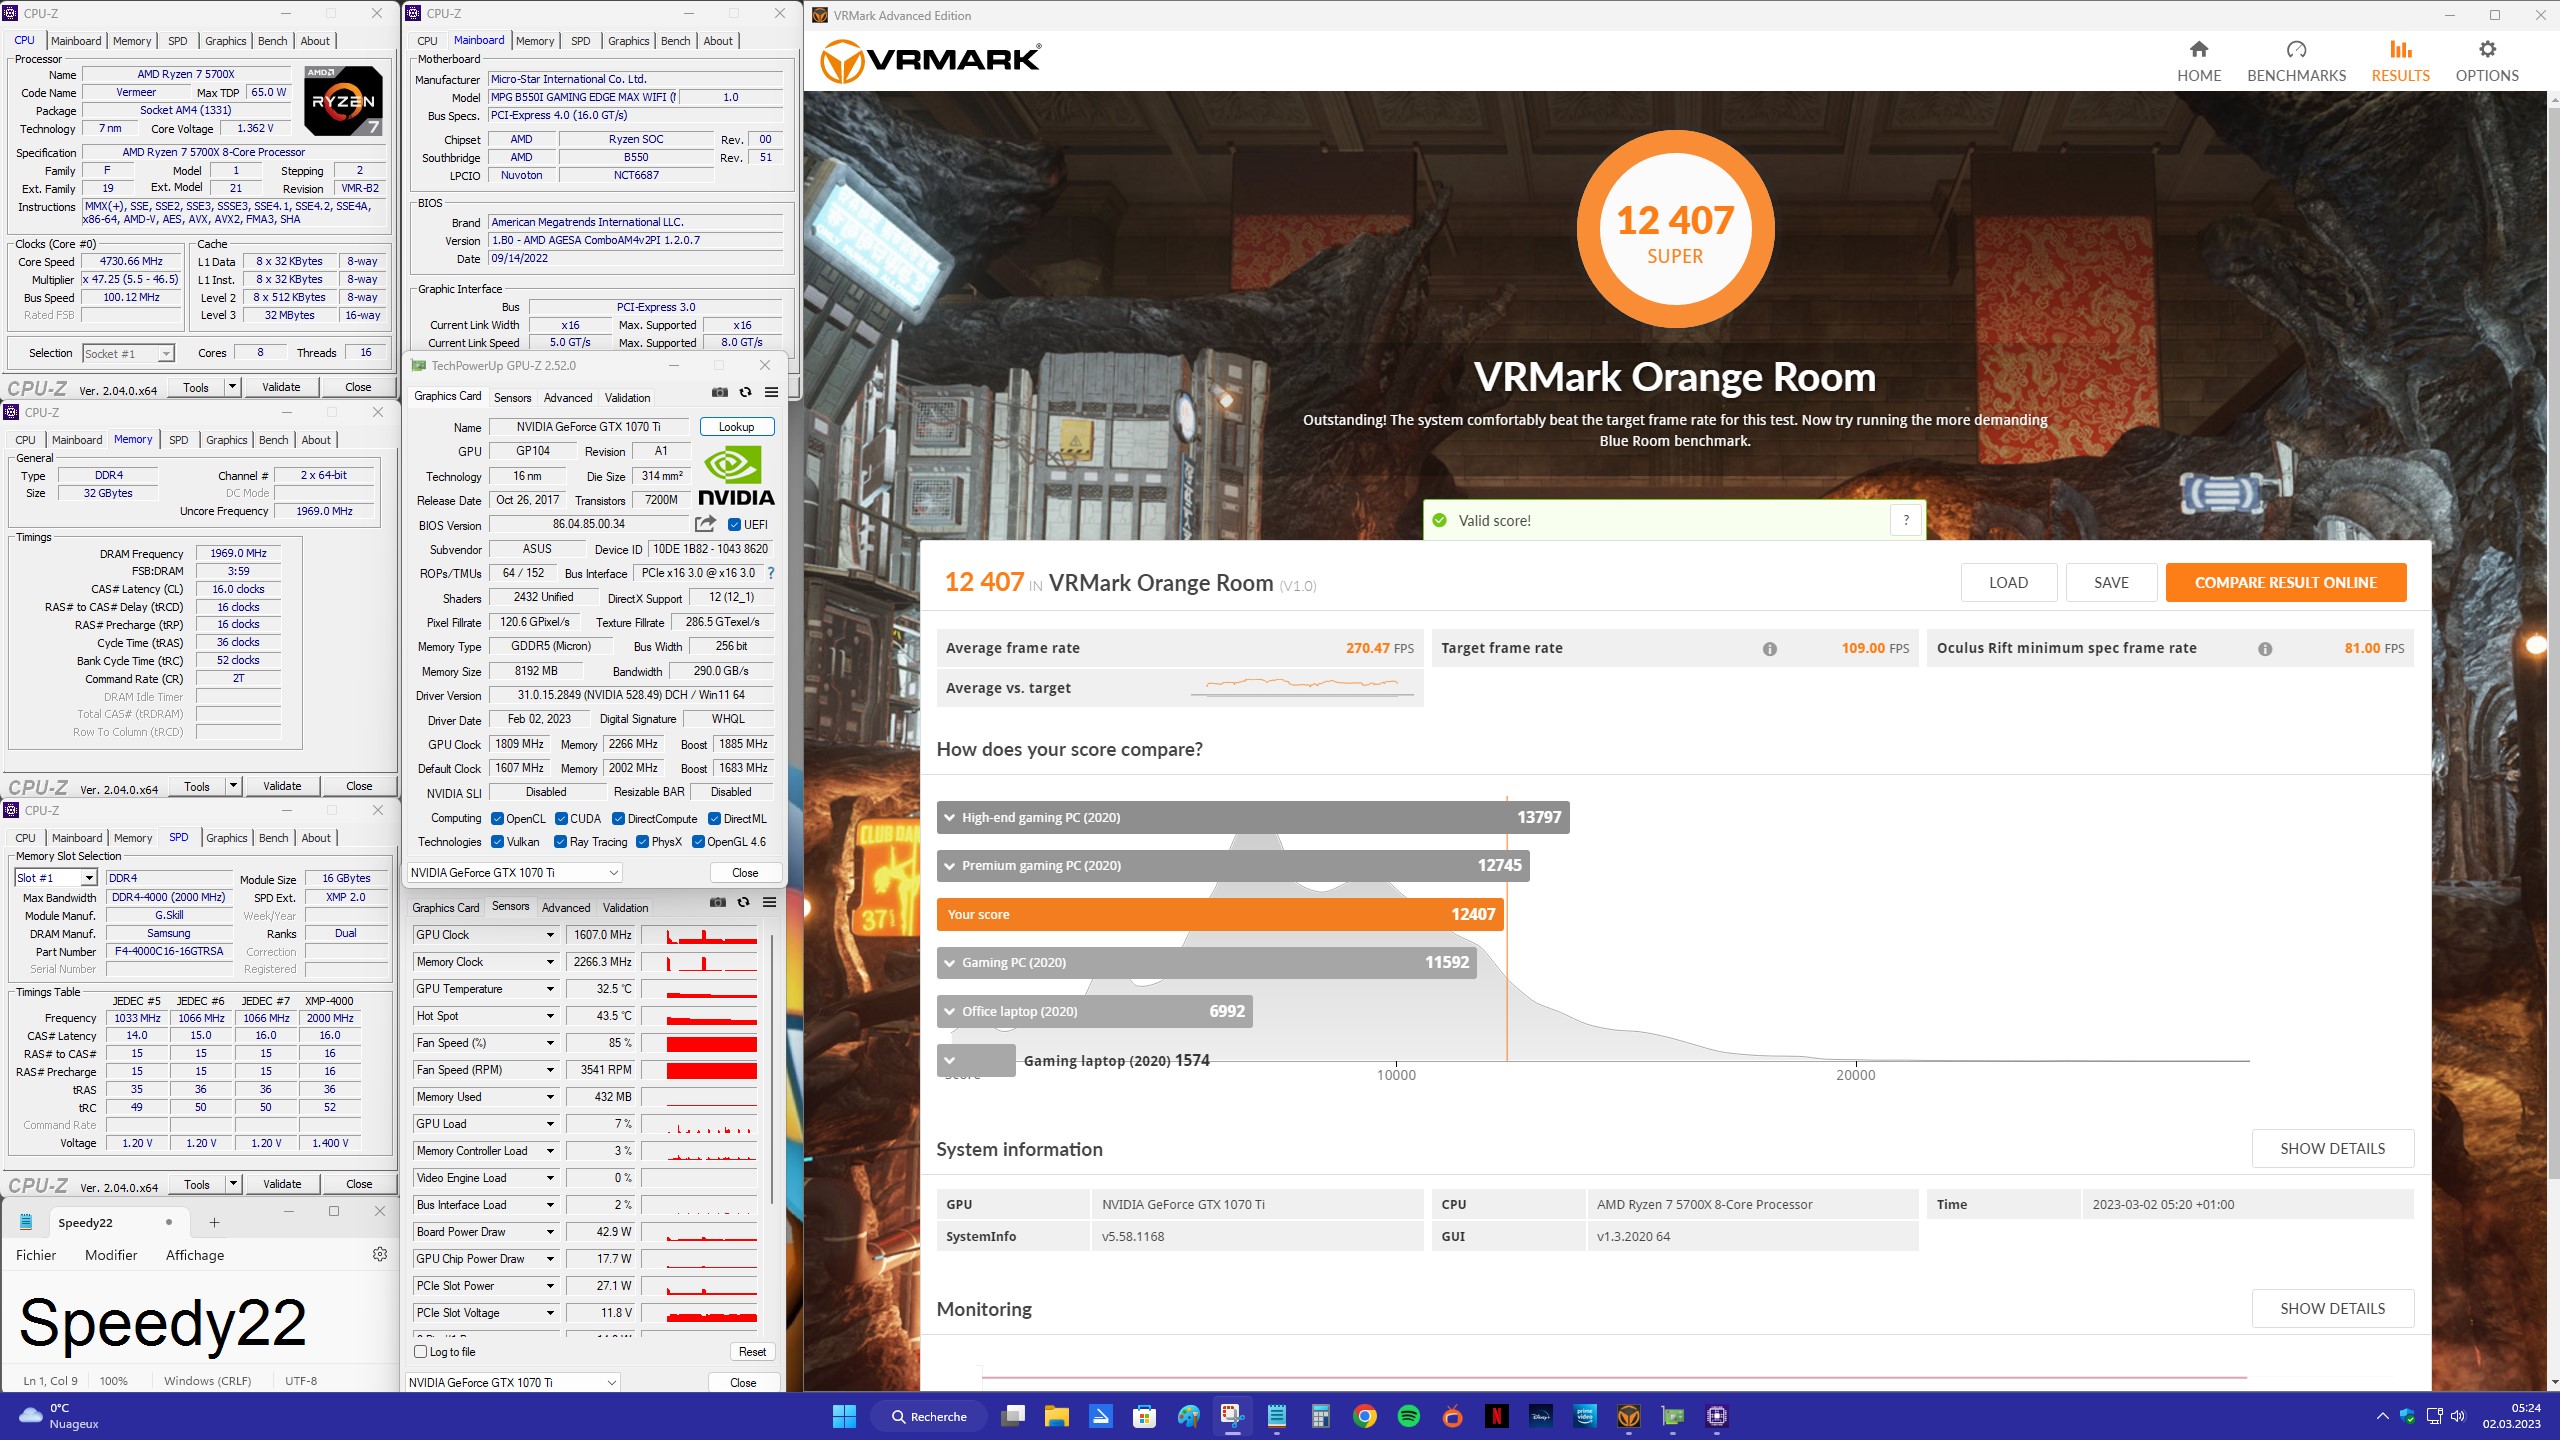This screenshot has height=1440, width=2560.
Task: Click camera icon in GPU-Z Sensors window
Action: (x=717, y=902)
